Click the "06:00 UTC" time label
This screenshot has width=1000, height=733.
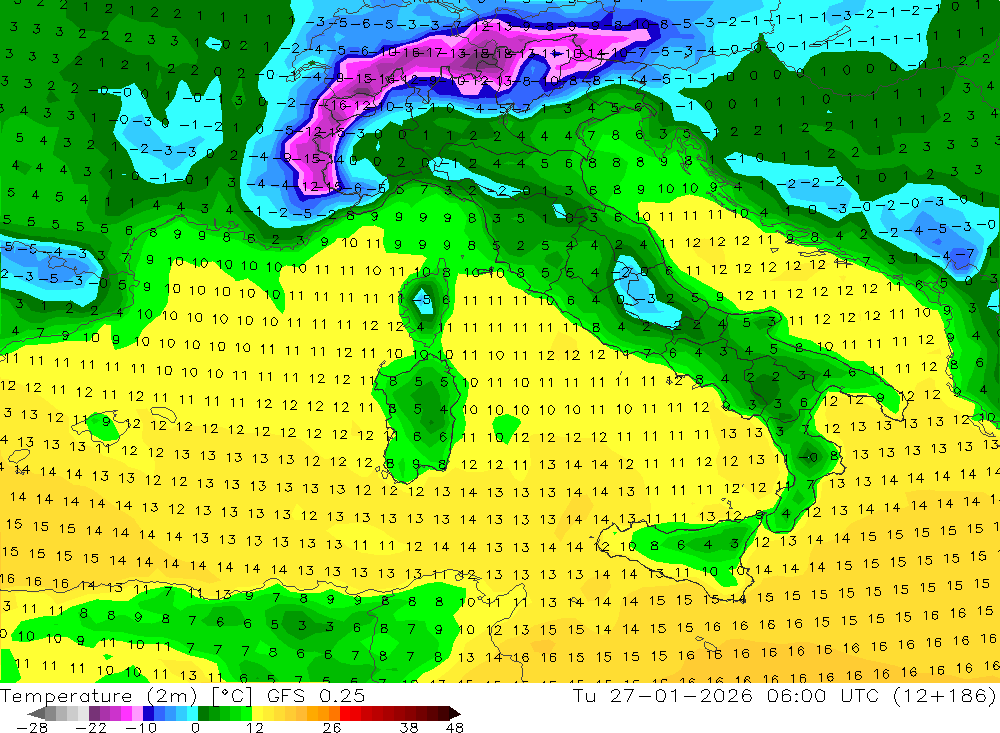click(x=821, y=695)
